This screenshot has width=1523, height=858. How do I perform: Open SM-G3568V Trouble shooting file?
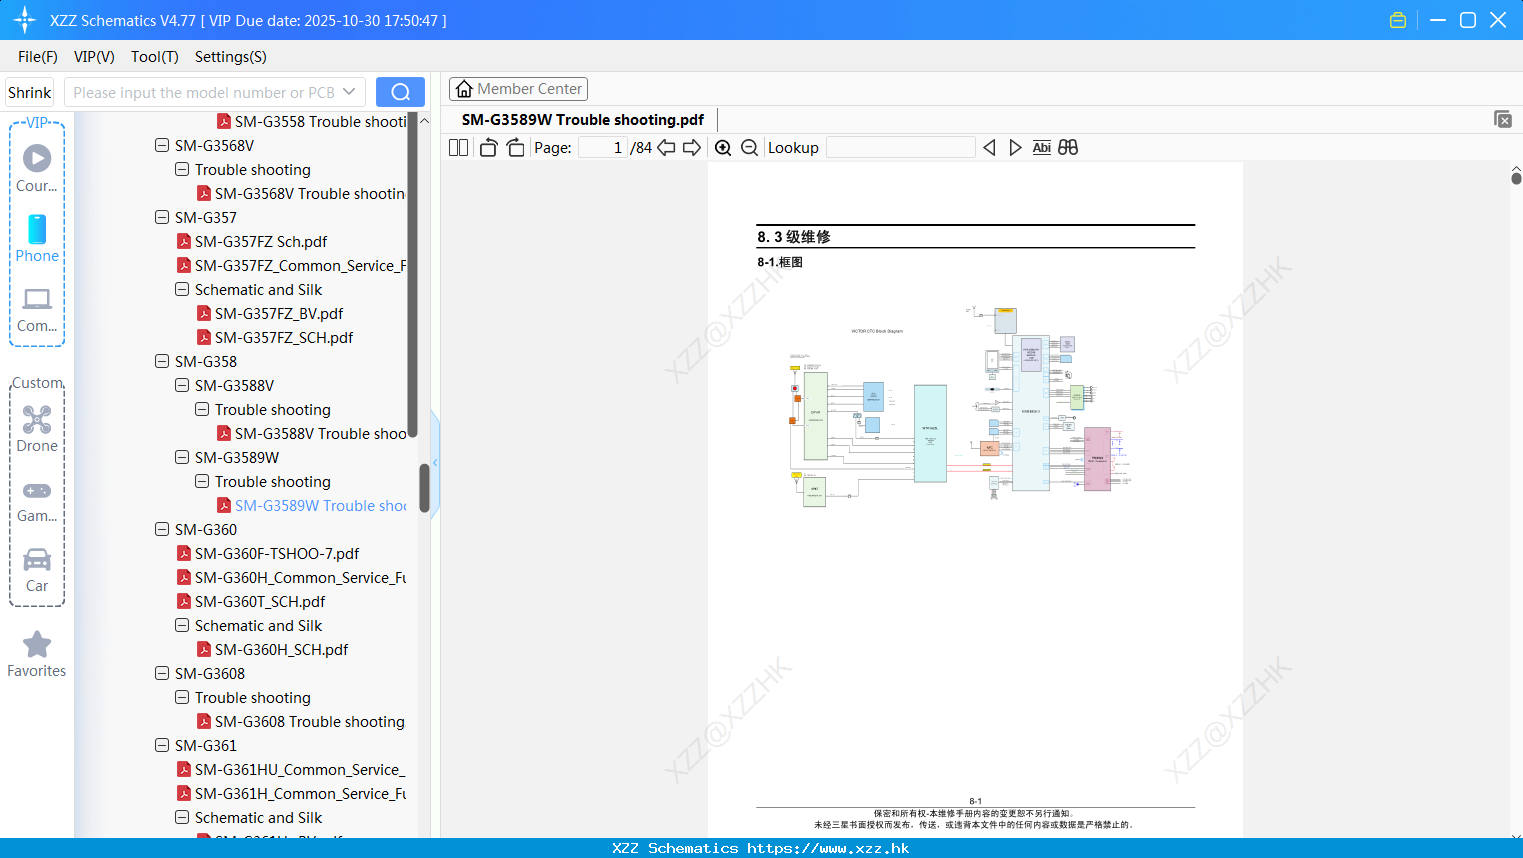pos(301,193)
